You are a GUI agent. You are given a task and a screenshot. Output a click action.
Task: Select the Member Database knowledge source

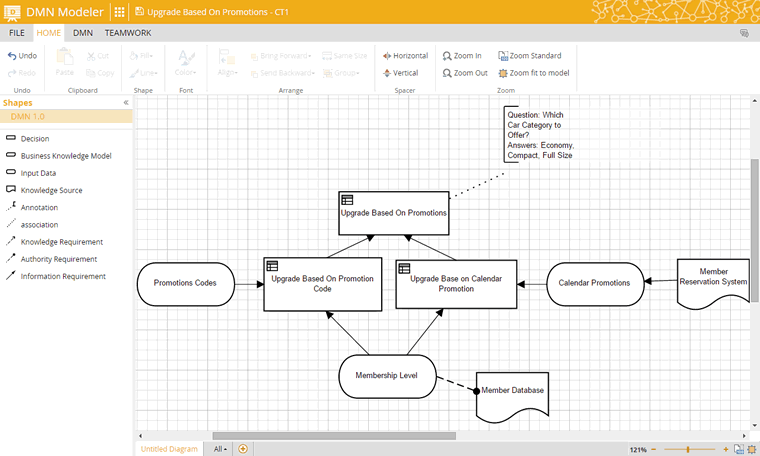(x=512, y=395)
